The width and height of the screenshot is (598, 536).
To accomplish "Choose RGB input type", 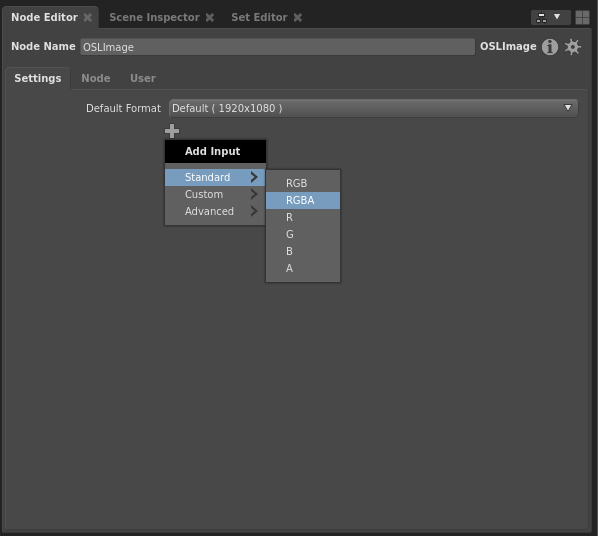I will tap(303, 183).
